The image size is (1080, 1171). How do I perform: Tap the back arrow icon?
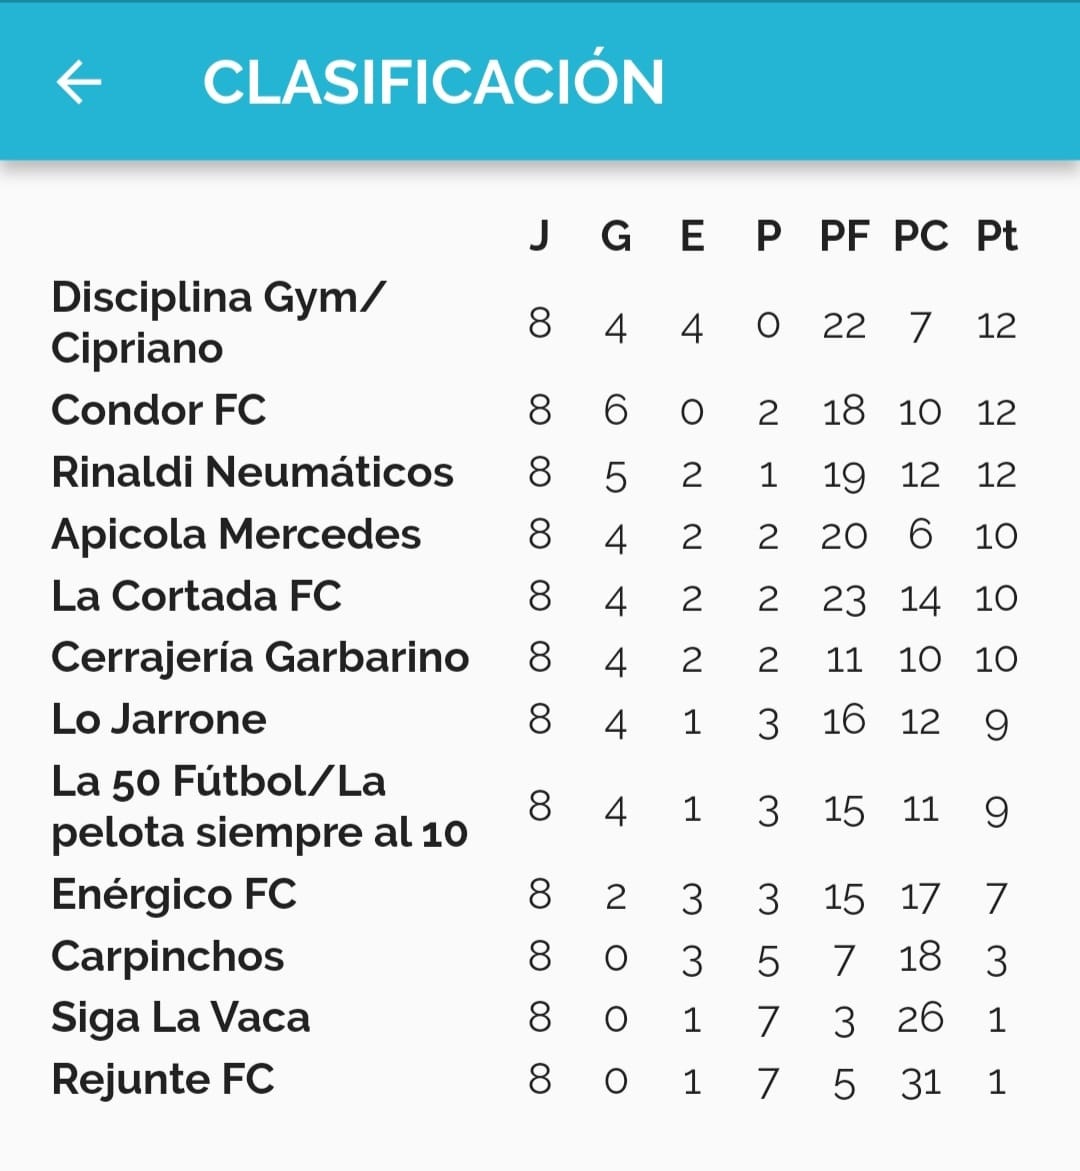79,81
